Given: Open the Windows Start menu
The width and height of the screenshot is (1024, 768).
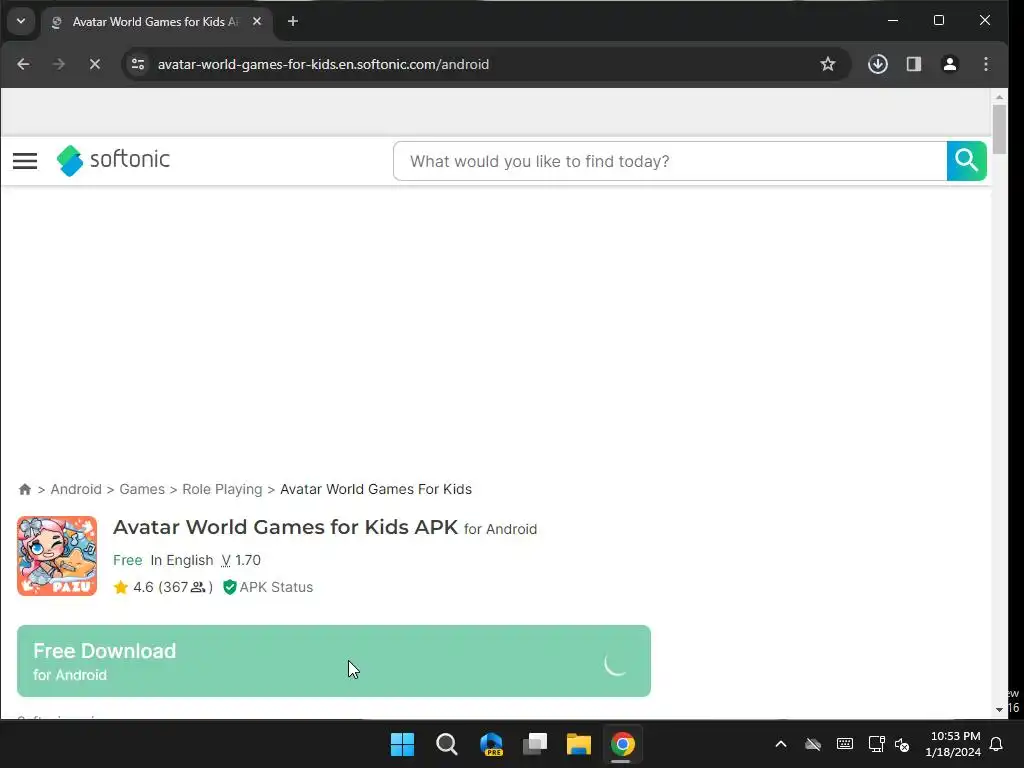Looking at the screenshot, I should coord(402,744).
